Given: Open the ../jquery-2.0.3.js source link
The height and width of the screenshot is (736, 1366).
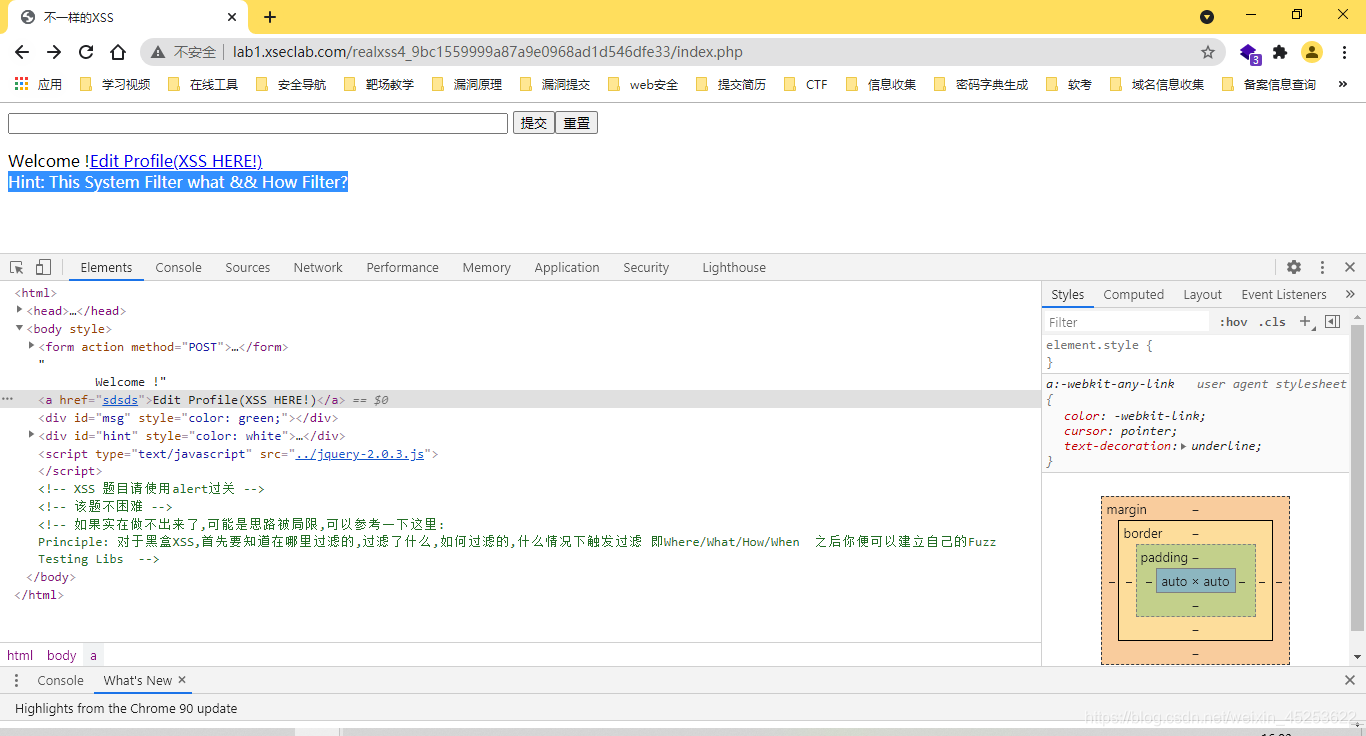Looking at the screenshot, I should pyautogui.click(x=360, y=454).
